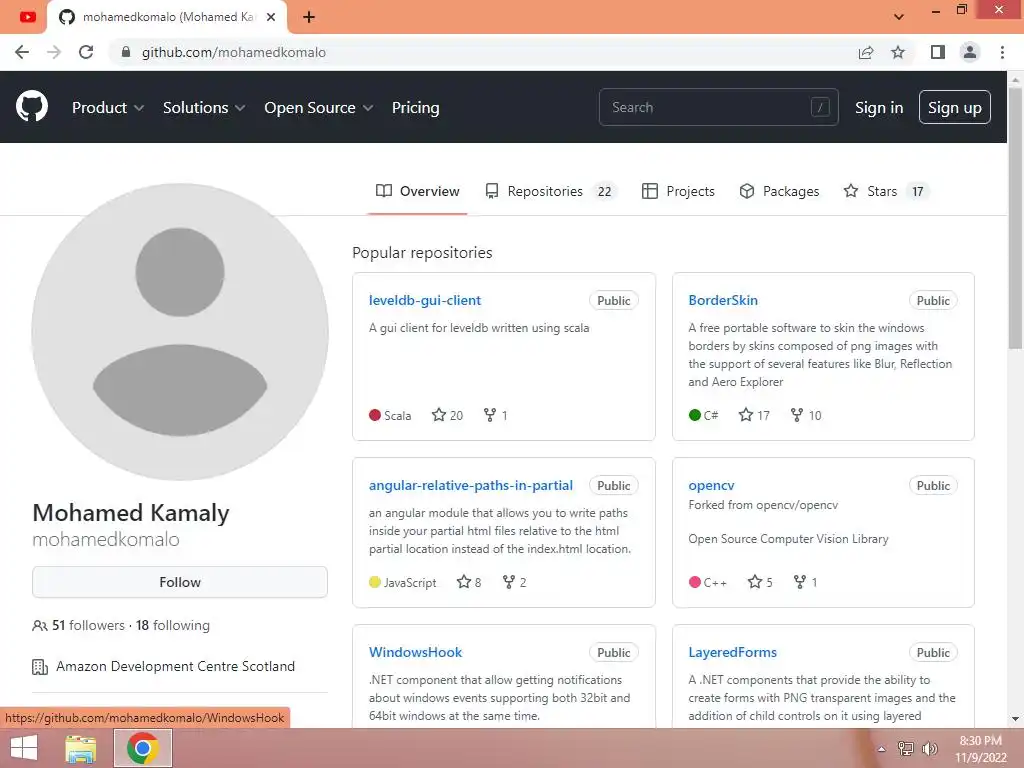View the 51 followers list
The height and width of the screenshot is (768, 1024).
pyautogui.click(x=88, y=625)
